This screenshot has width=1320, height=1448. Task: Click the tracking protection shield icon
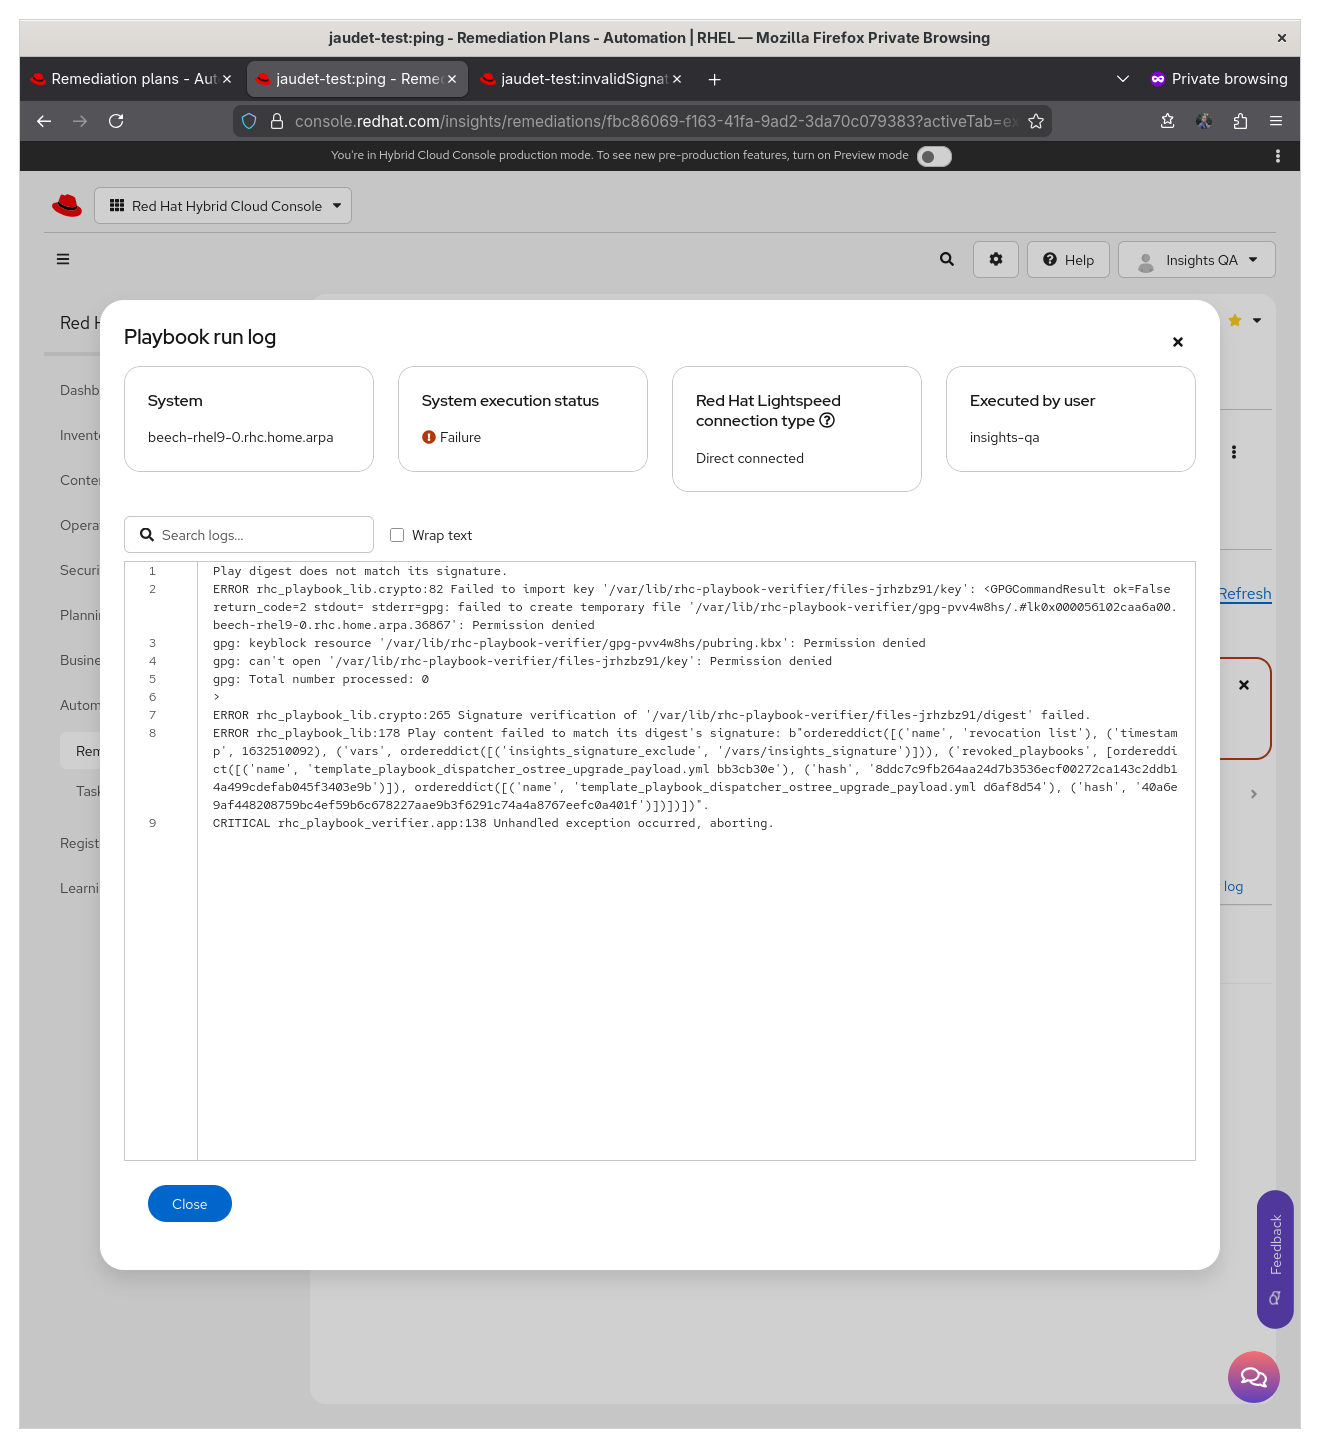(249, 121)
